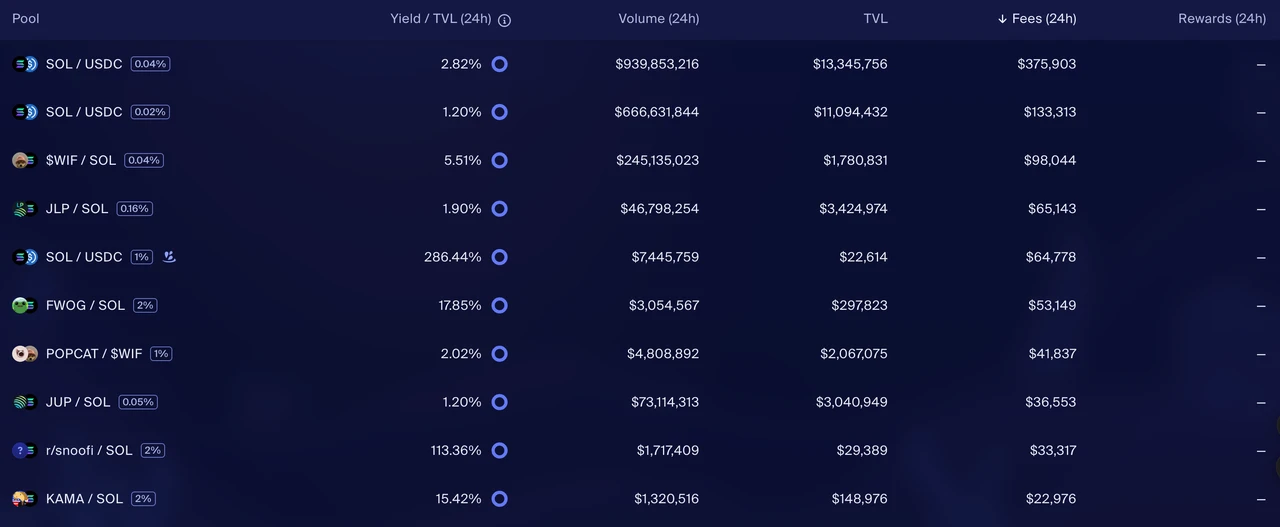This screenshot has height=527, width=1280.
Task: Click the POPCAT / $WIF token pair icon
Action: [25, 354]
